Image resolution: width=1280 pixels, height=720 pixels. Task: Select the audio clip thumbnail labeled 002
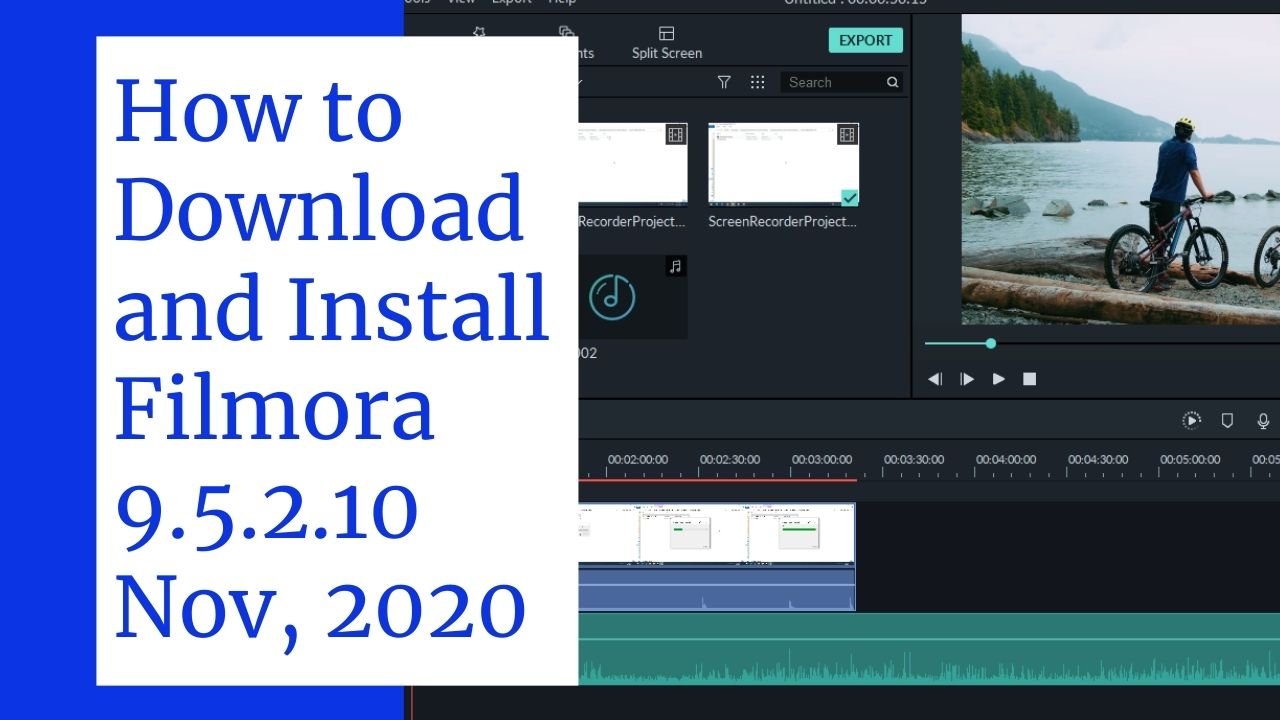pyautogui.click(x=632, y=296)
